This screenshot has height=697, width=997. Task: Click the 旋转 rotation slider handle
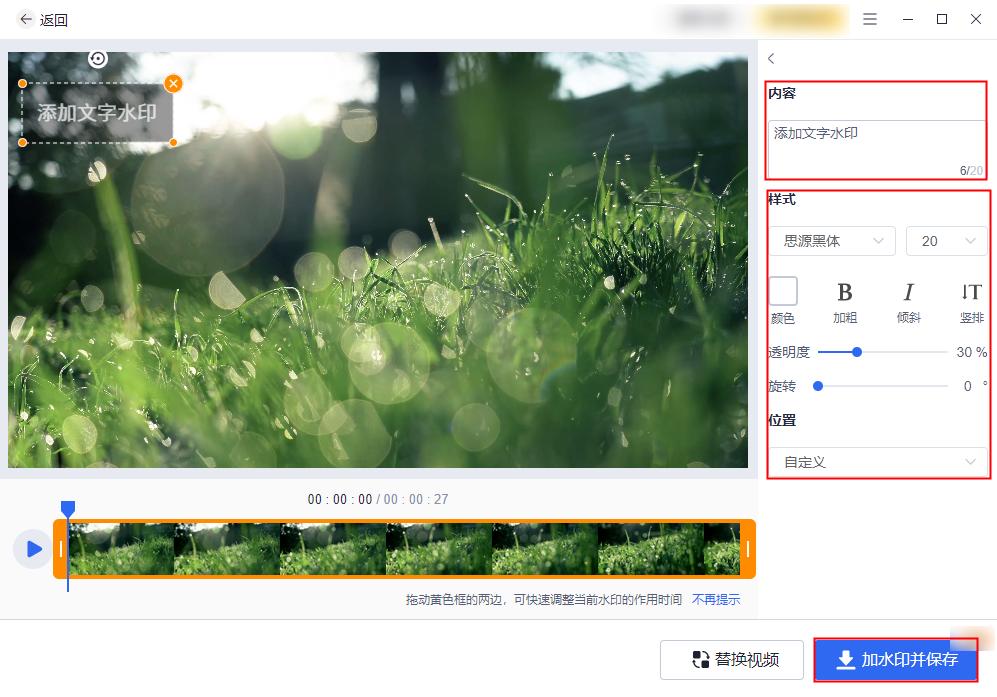coord(818,386)
